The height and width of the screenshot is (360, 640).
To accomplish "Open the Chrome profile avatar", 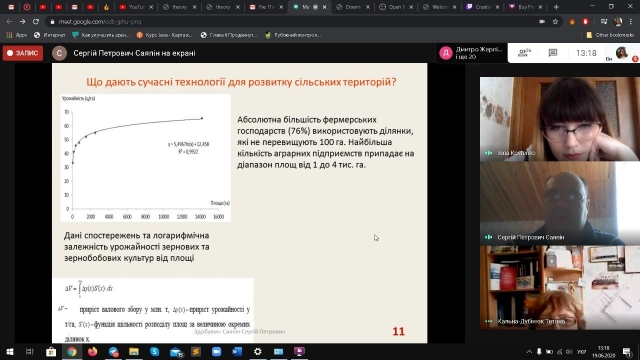I will pyautogui.click(x=618, y=21).
